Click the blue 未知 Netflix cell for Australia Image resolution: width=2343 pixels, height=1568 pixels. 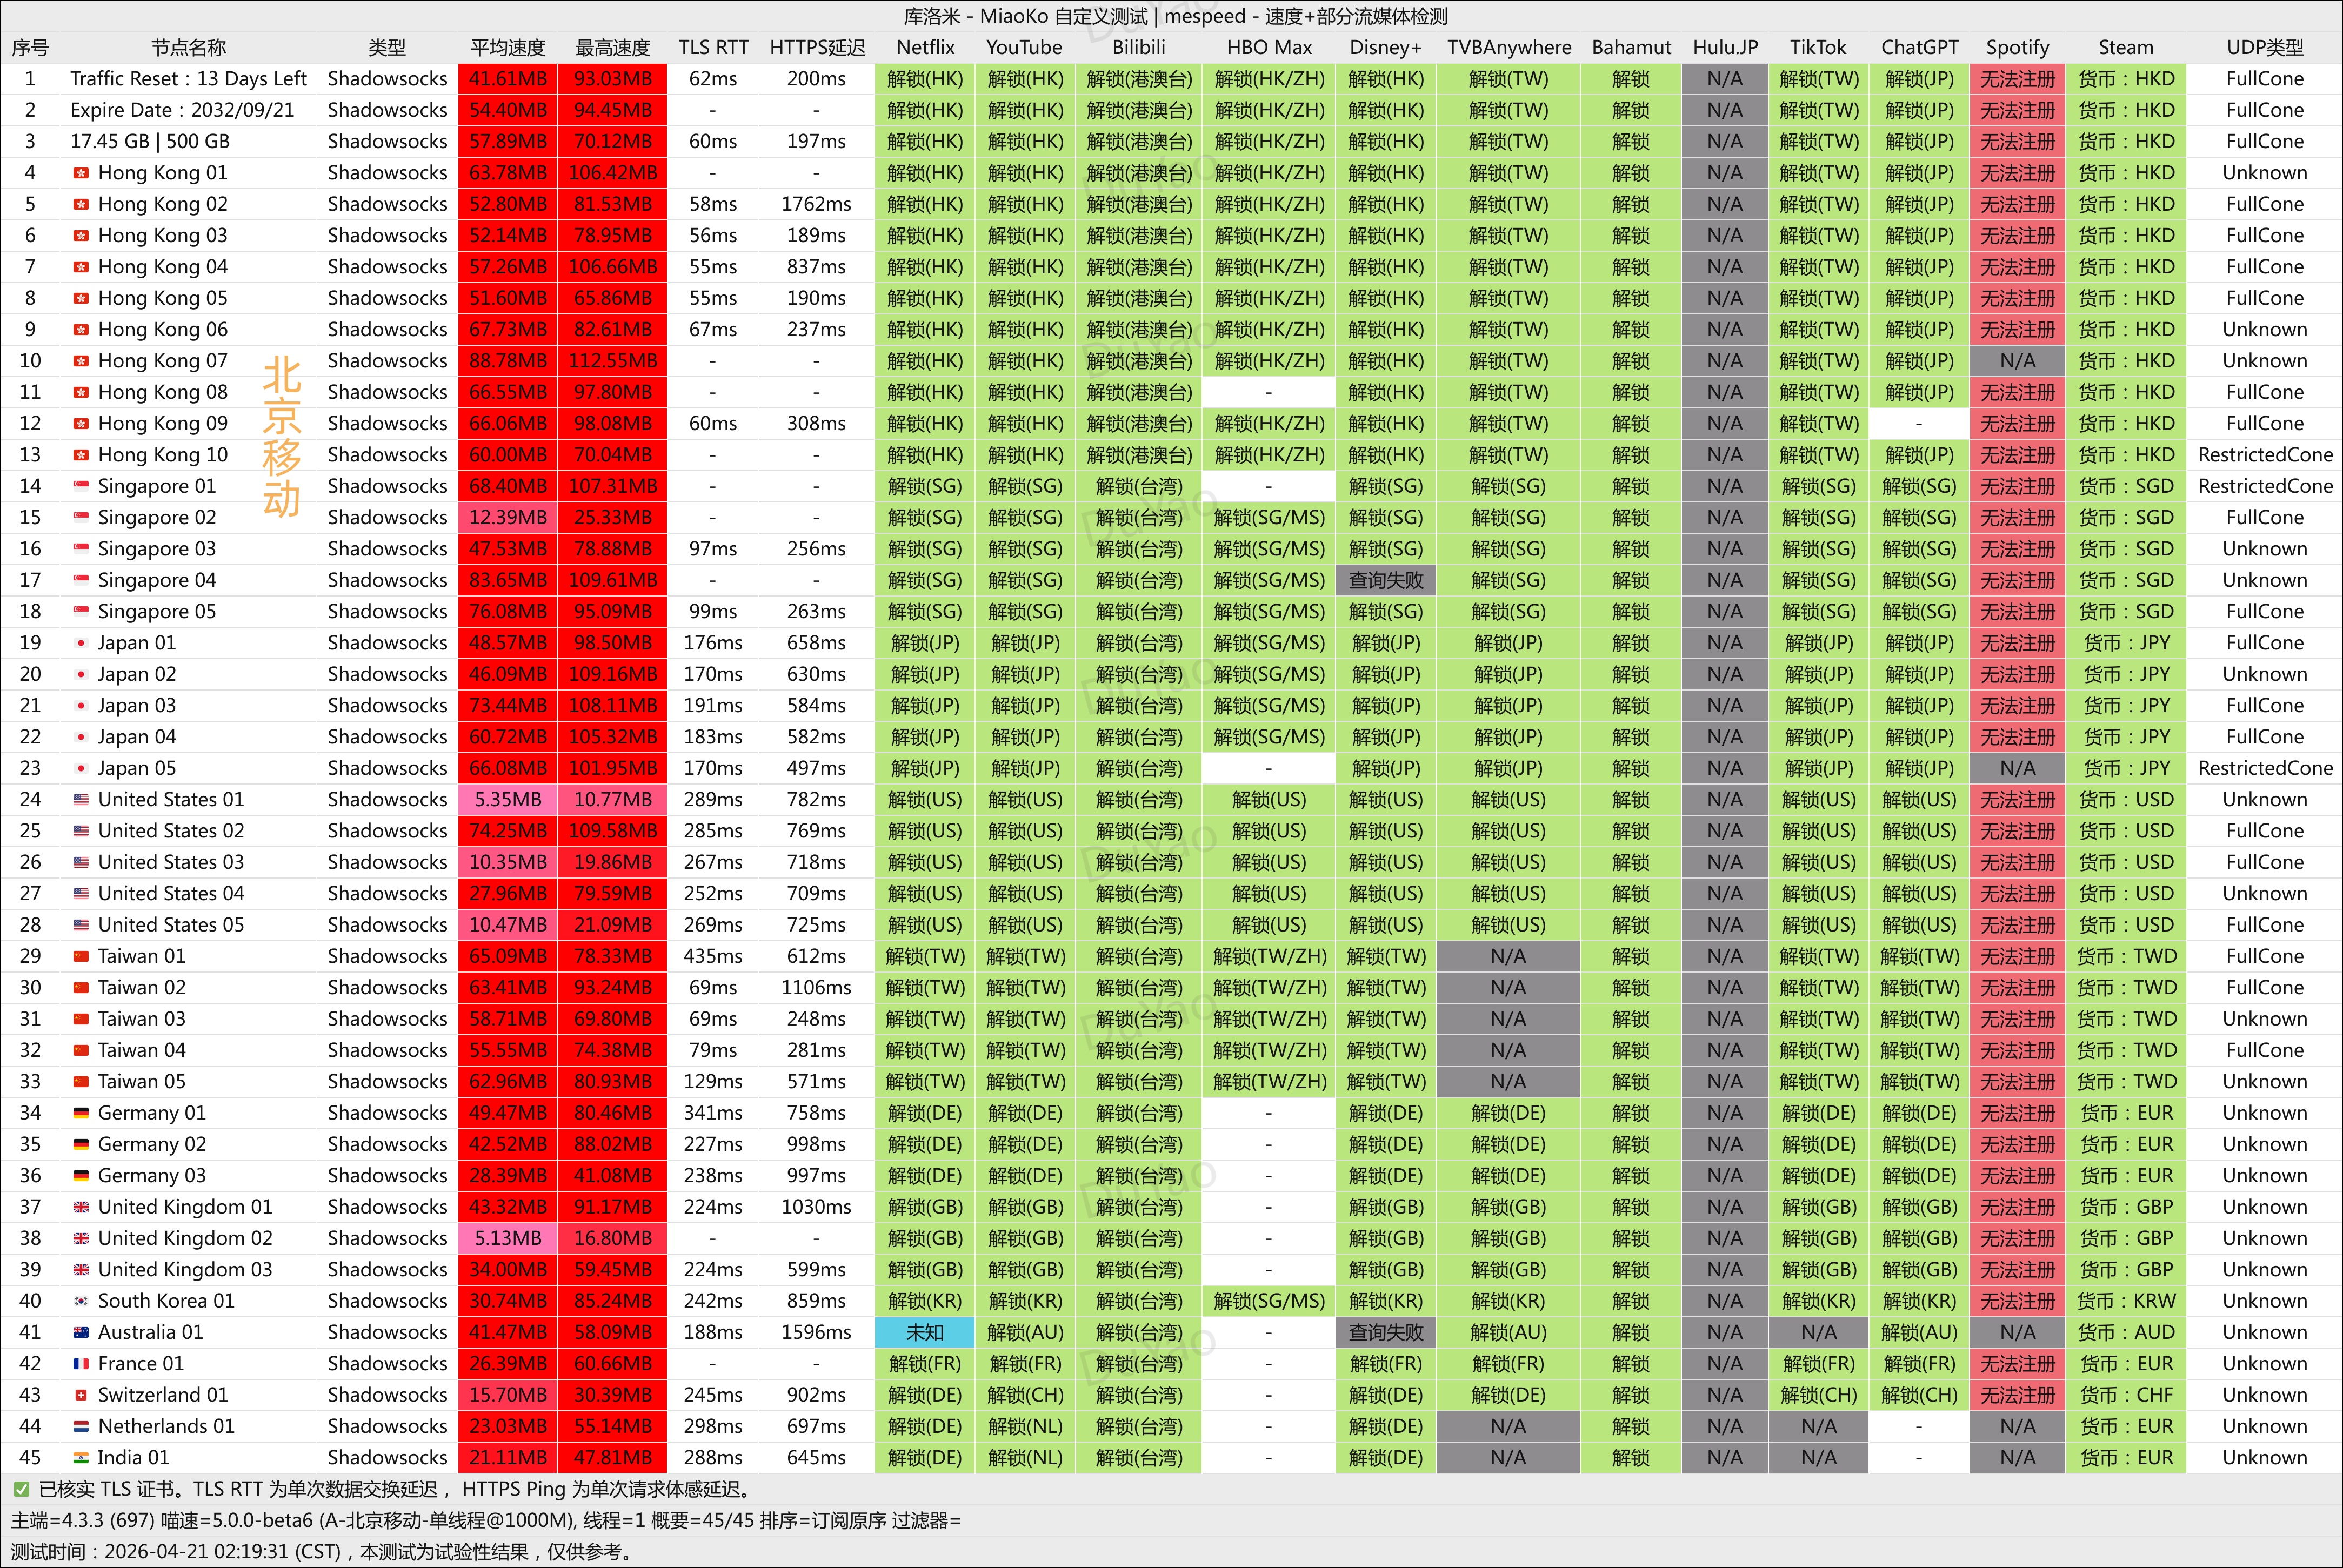[x=924, y=1332]
